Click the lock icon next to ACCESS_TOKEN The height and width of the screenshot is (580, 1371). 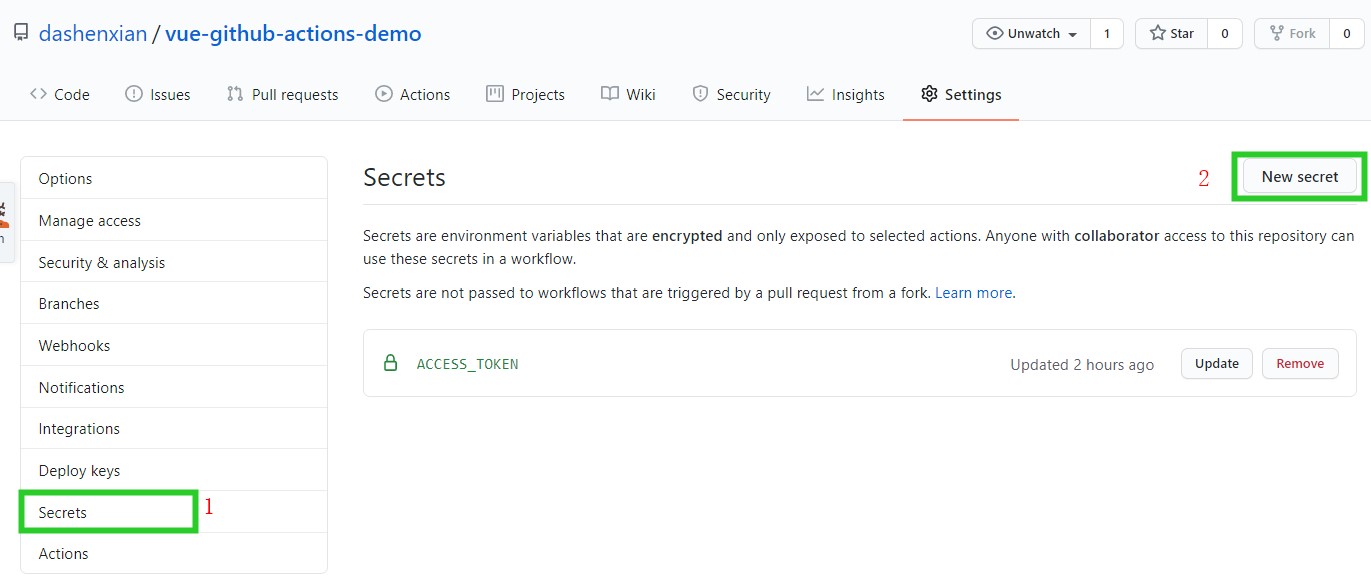point(391,363)
